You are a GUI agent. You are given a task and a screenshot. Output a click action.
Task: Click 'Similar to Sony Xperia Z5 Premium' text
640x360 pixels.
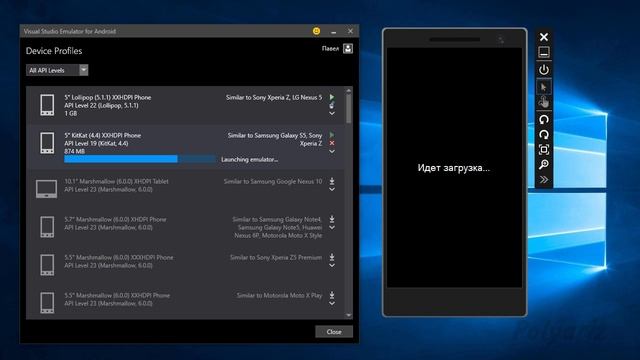276,257
